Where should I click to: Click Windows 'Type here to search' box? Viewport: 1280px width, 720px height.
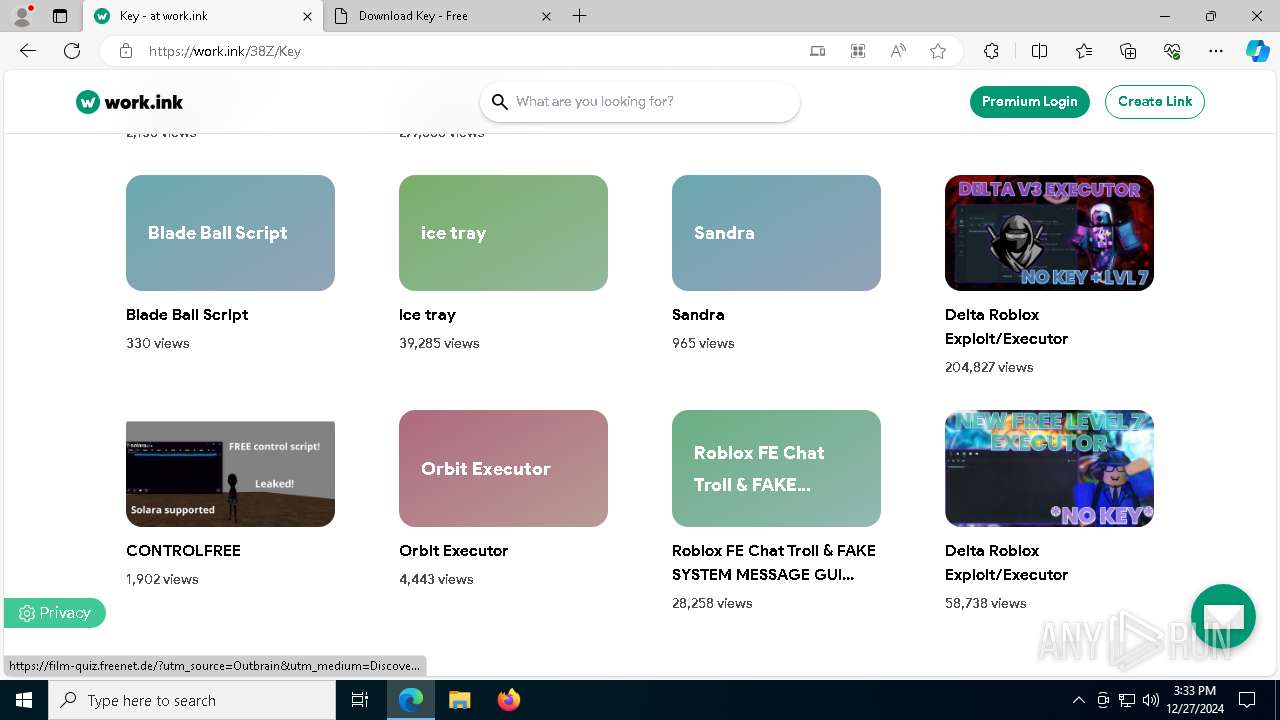(192, 700)
